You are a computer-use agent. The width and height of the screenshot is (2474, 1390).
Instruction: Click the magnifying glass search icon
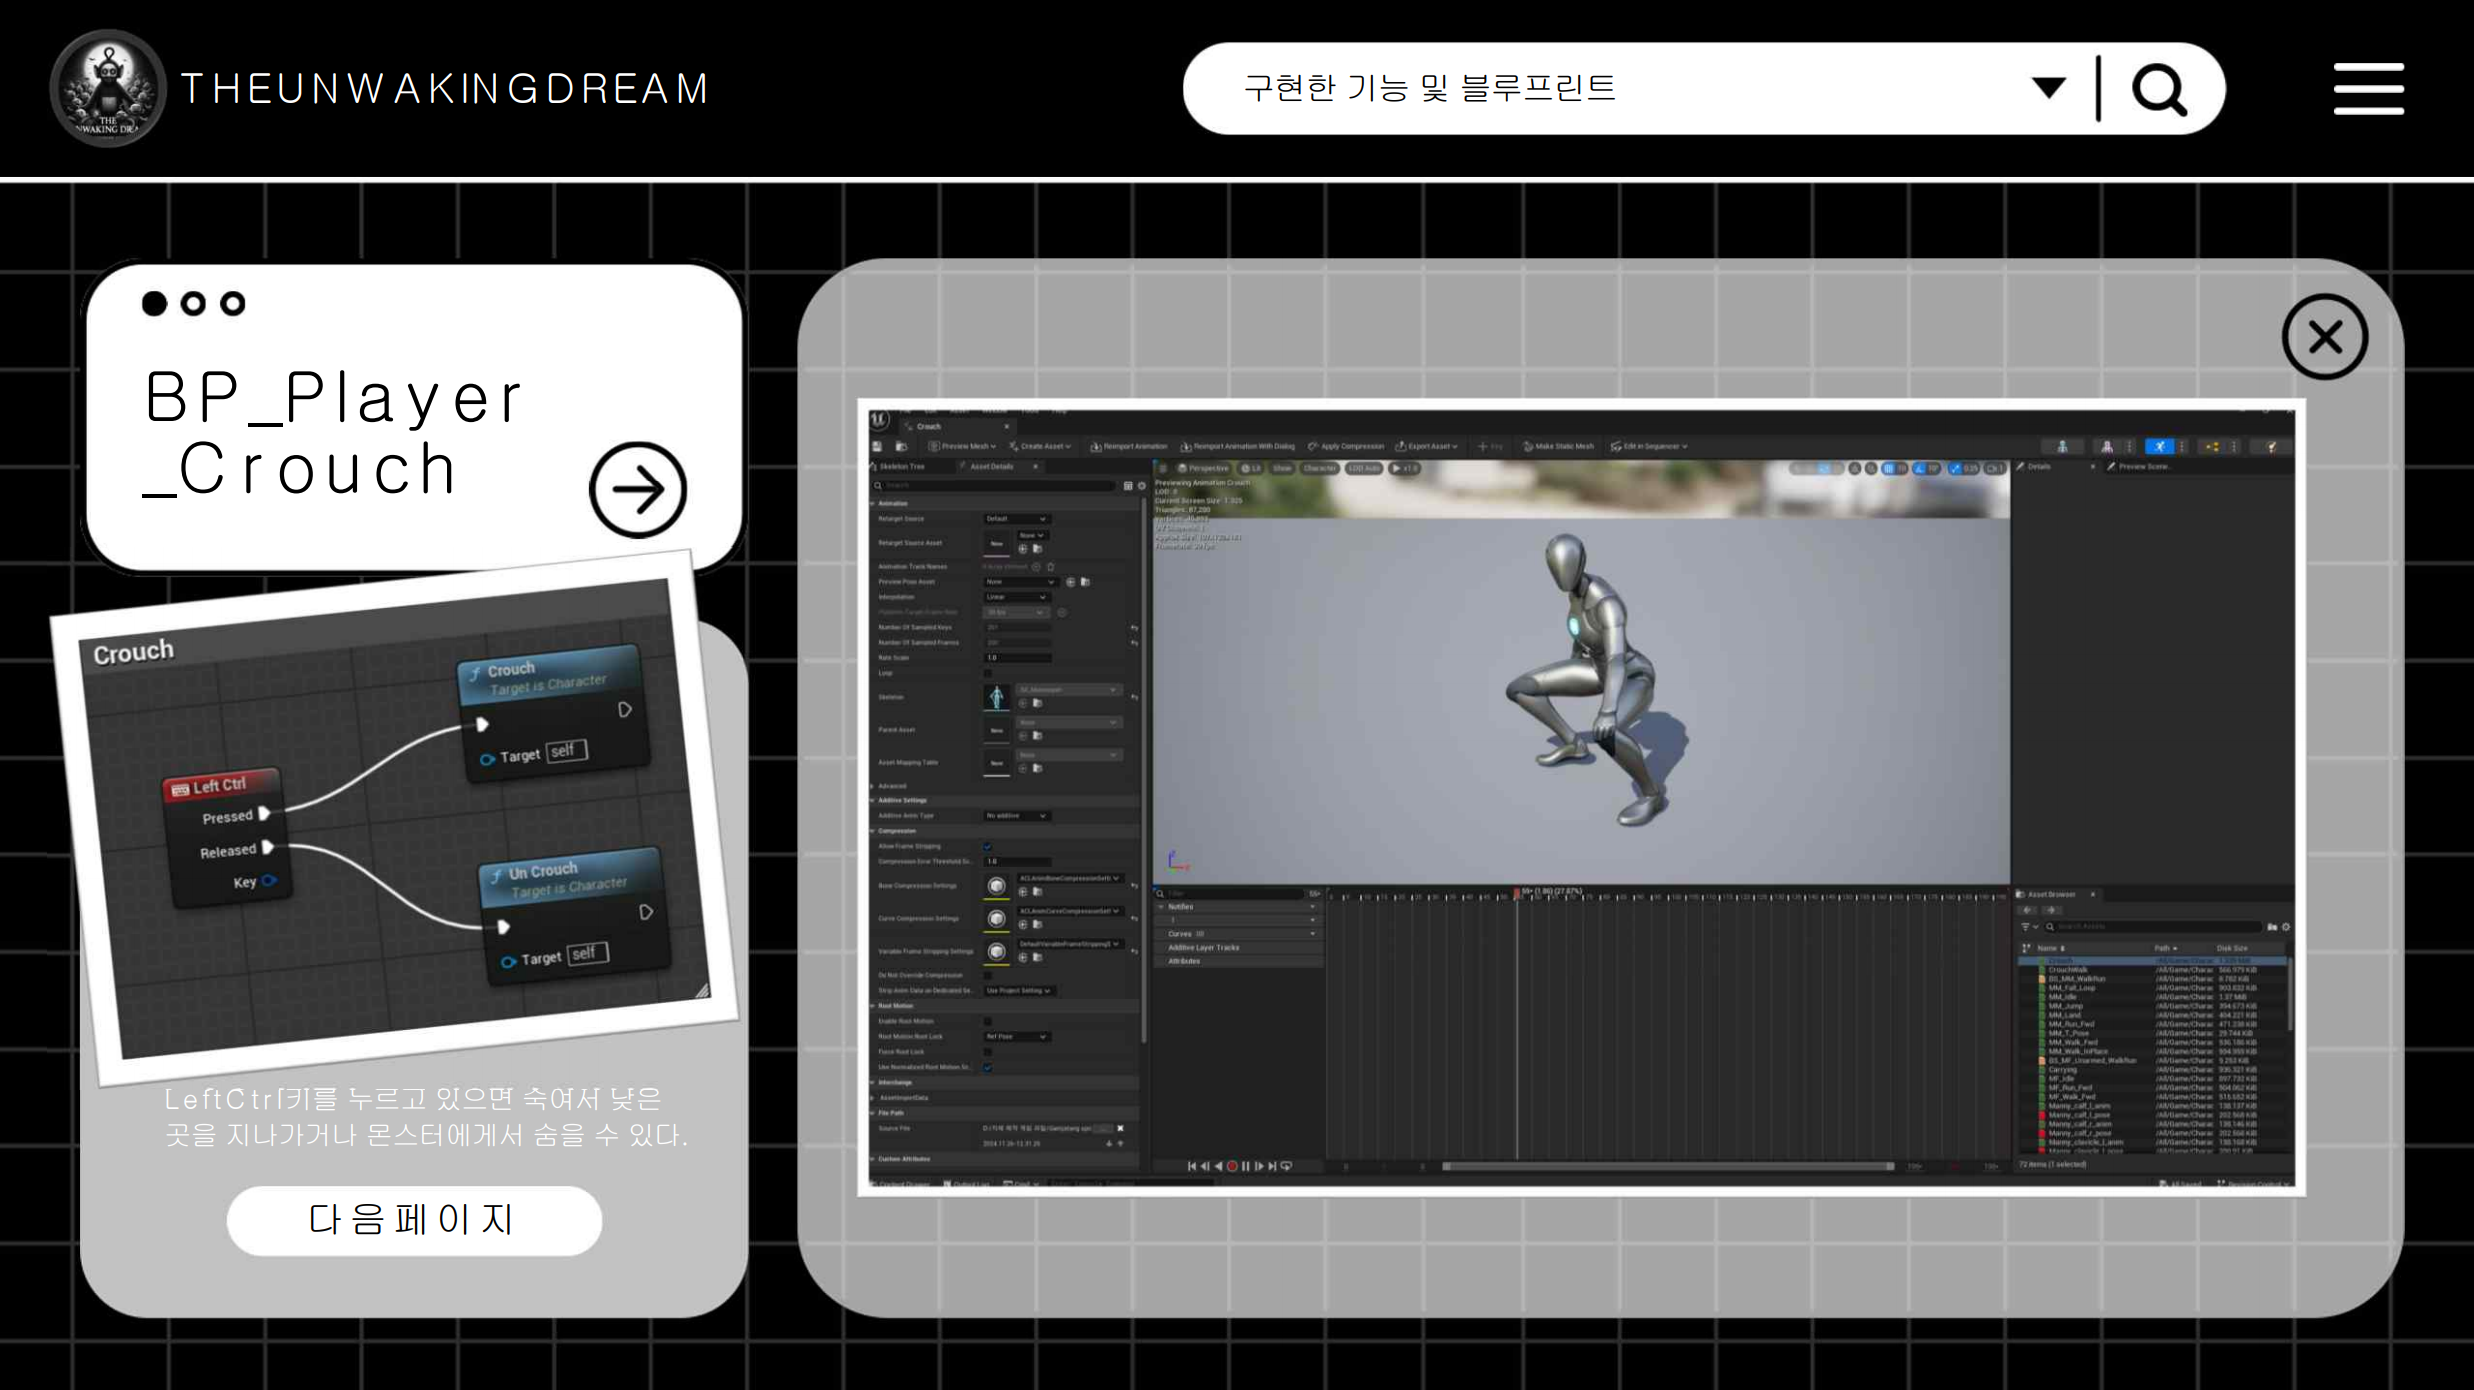tap(2159, 90)
